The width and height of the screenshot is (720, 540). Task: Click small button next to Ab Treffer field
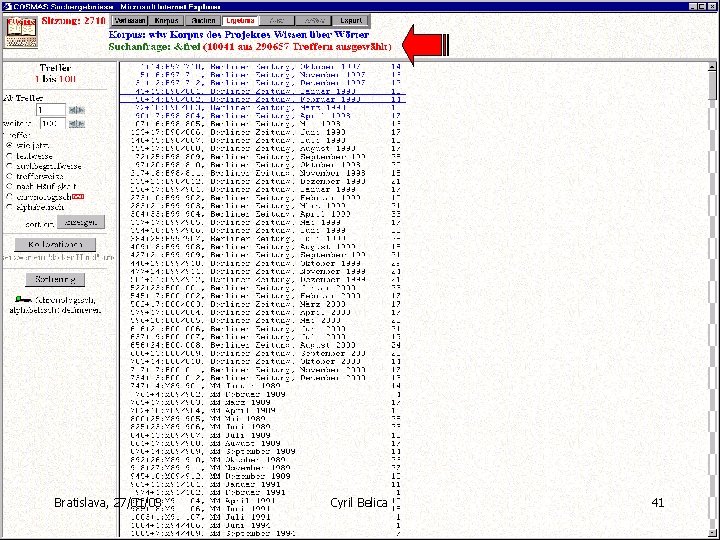(x=77, y=110)
